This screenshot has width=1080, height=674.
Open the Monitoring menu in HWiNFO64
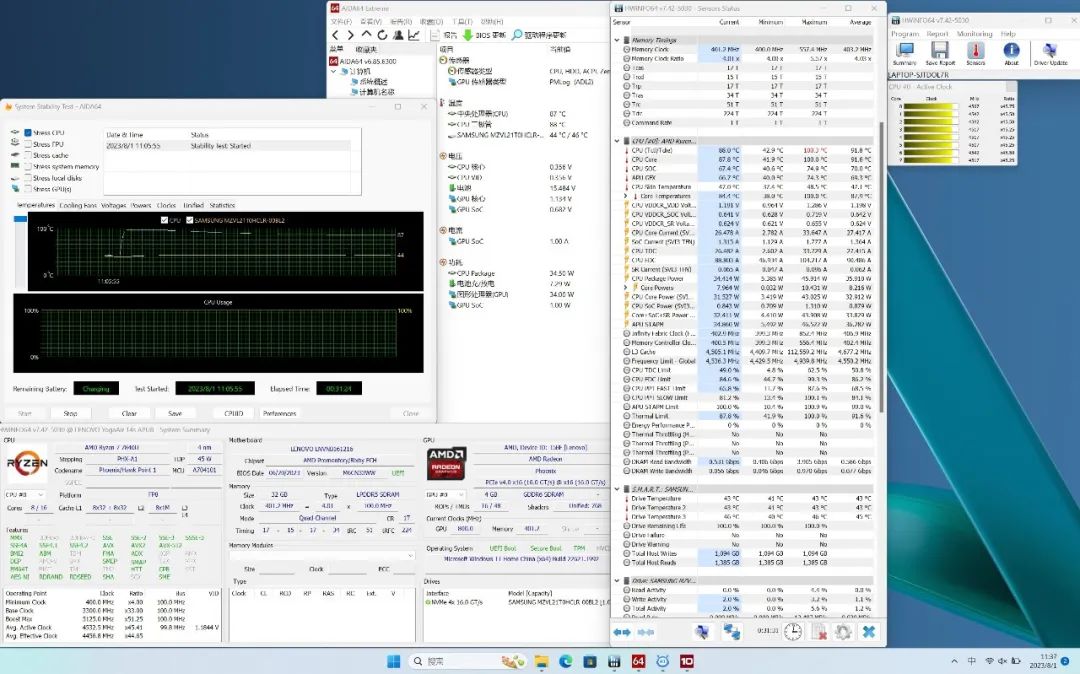(973, 33)
